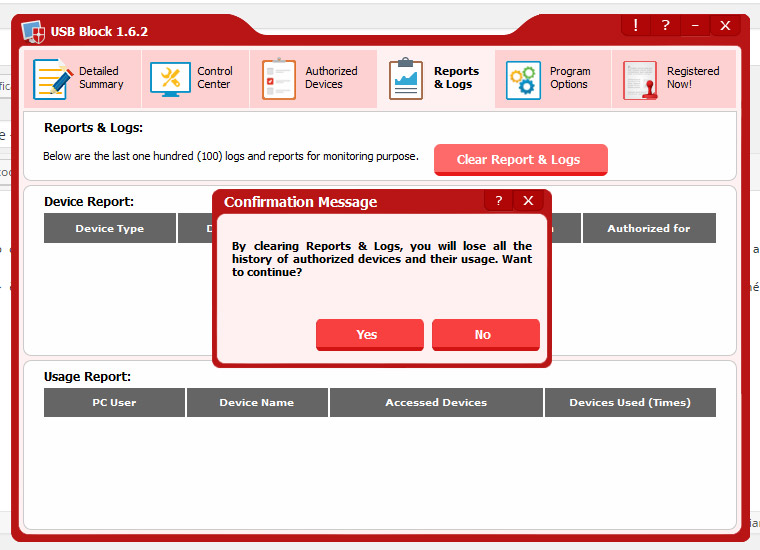Click the Registered Now stamp icon

coord(640,79)
